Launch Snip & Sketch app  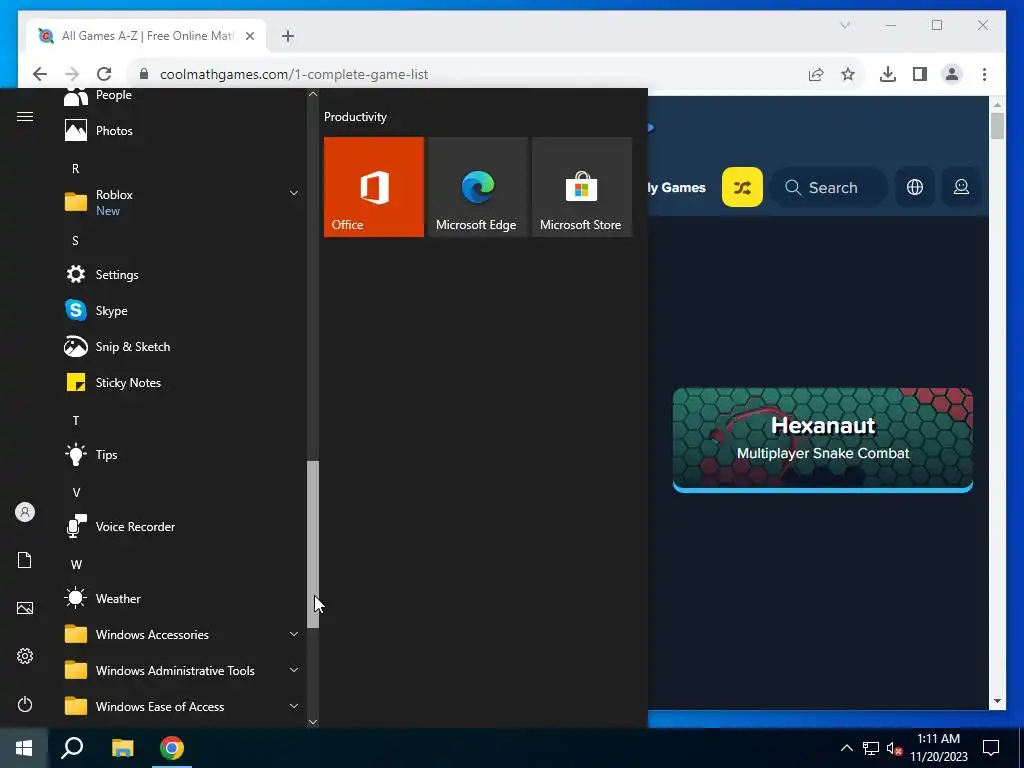tap(181, 346)
